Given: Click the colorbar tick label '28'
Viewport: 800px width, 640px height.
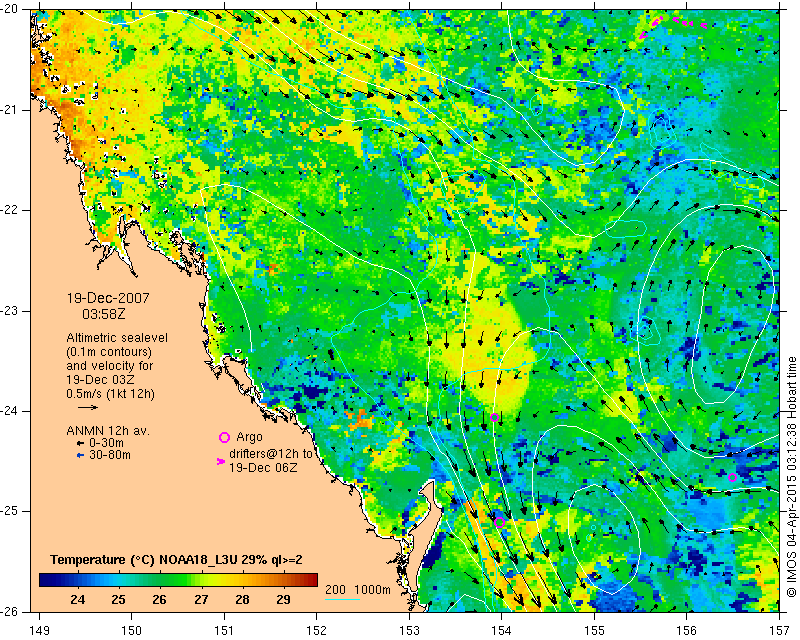Looking at the screenshot, I should 242,599.
